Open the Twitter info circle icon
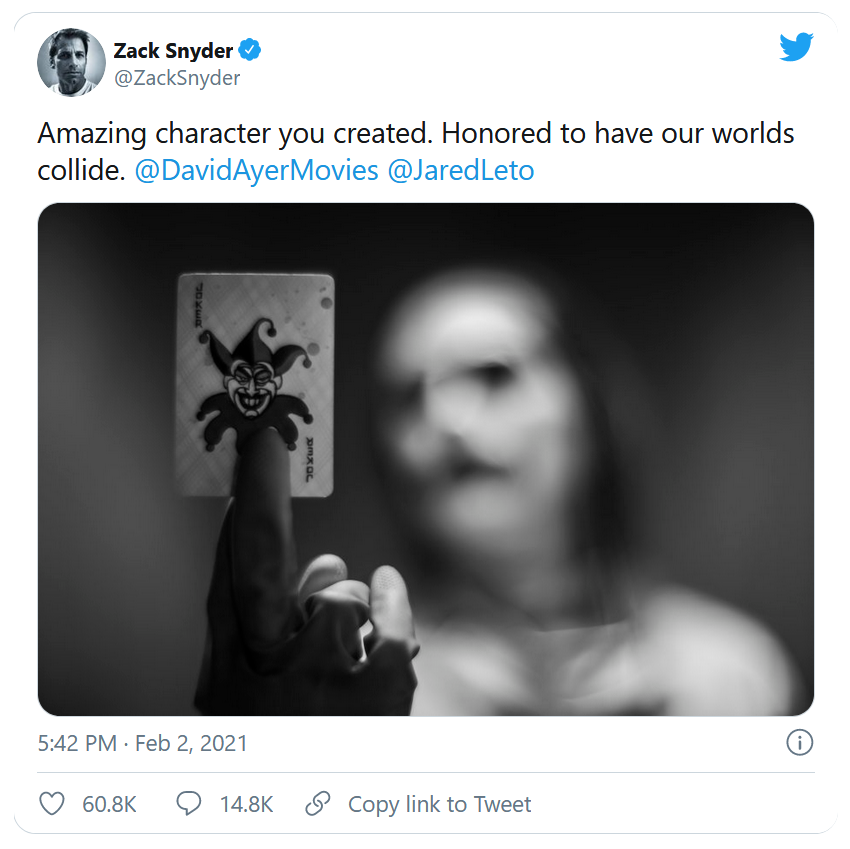 point(799,743)
